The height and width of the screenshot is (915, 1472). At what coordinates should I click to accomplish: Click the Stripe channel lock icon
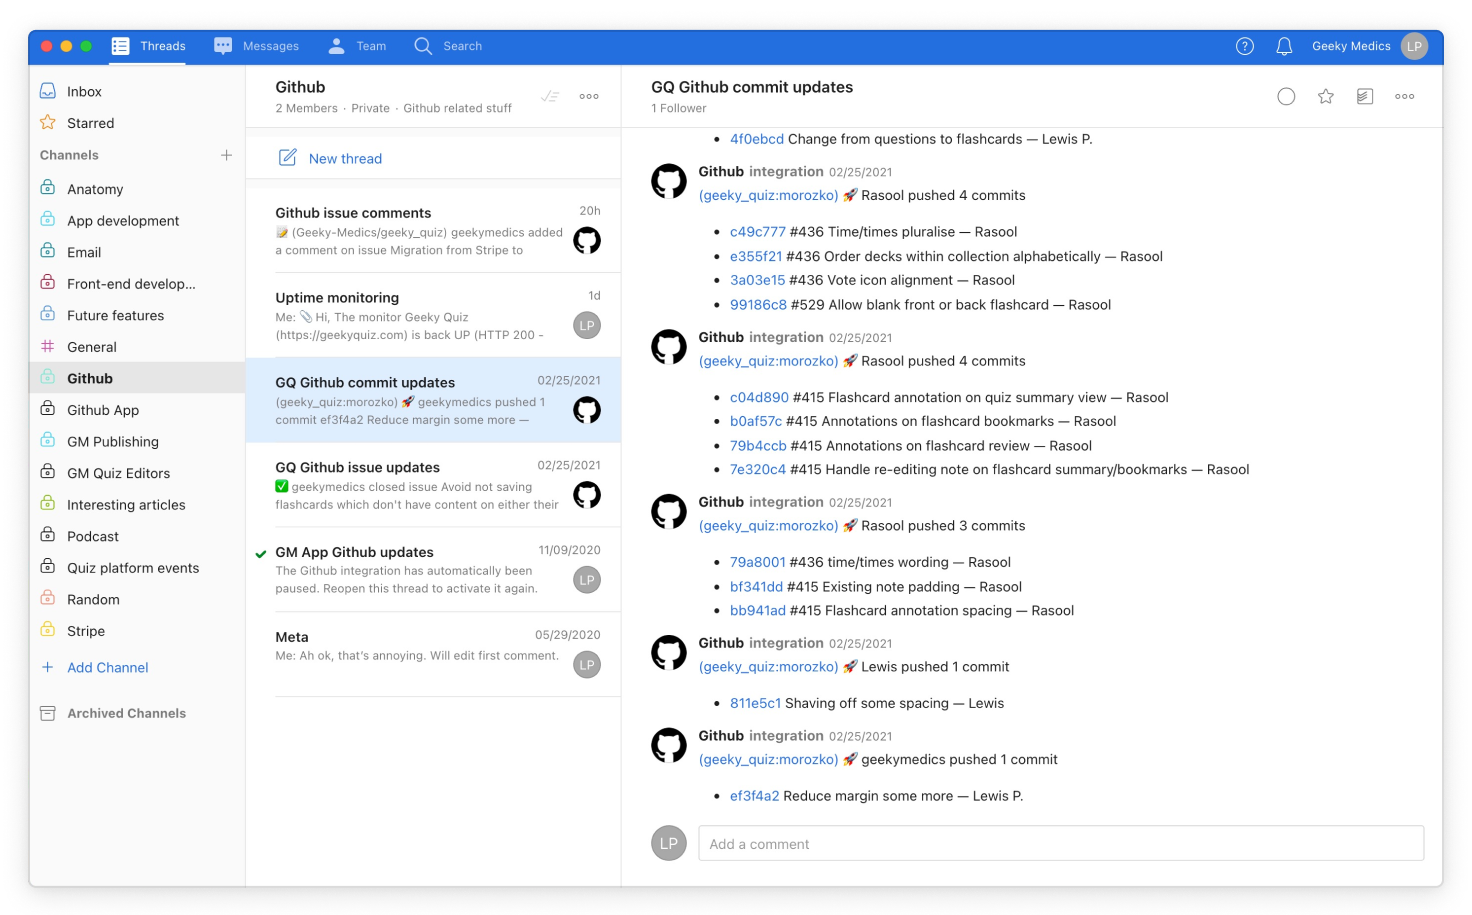point(48,630)
